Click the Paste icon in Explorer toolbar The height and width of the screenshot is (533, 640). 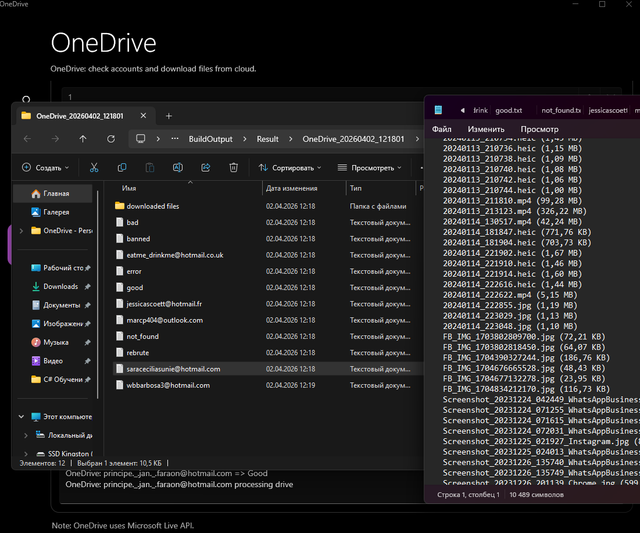[x=150, y=167]
